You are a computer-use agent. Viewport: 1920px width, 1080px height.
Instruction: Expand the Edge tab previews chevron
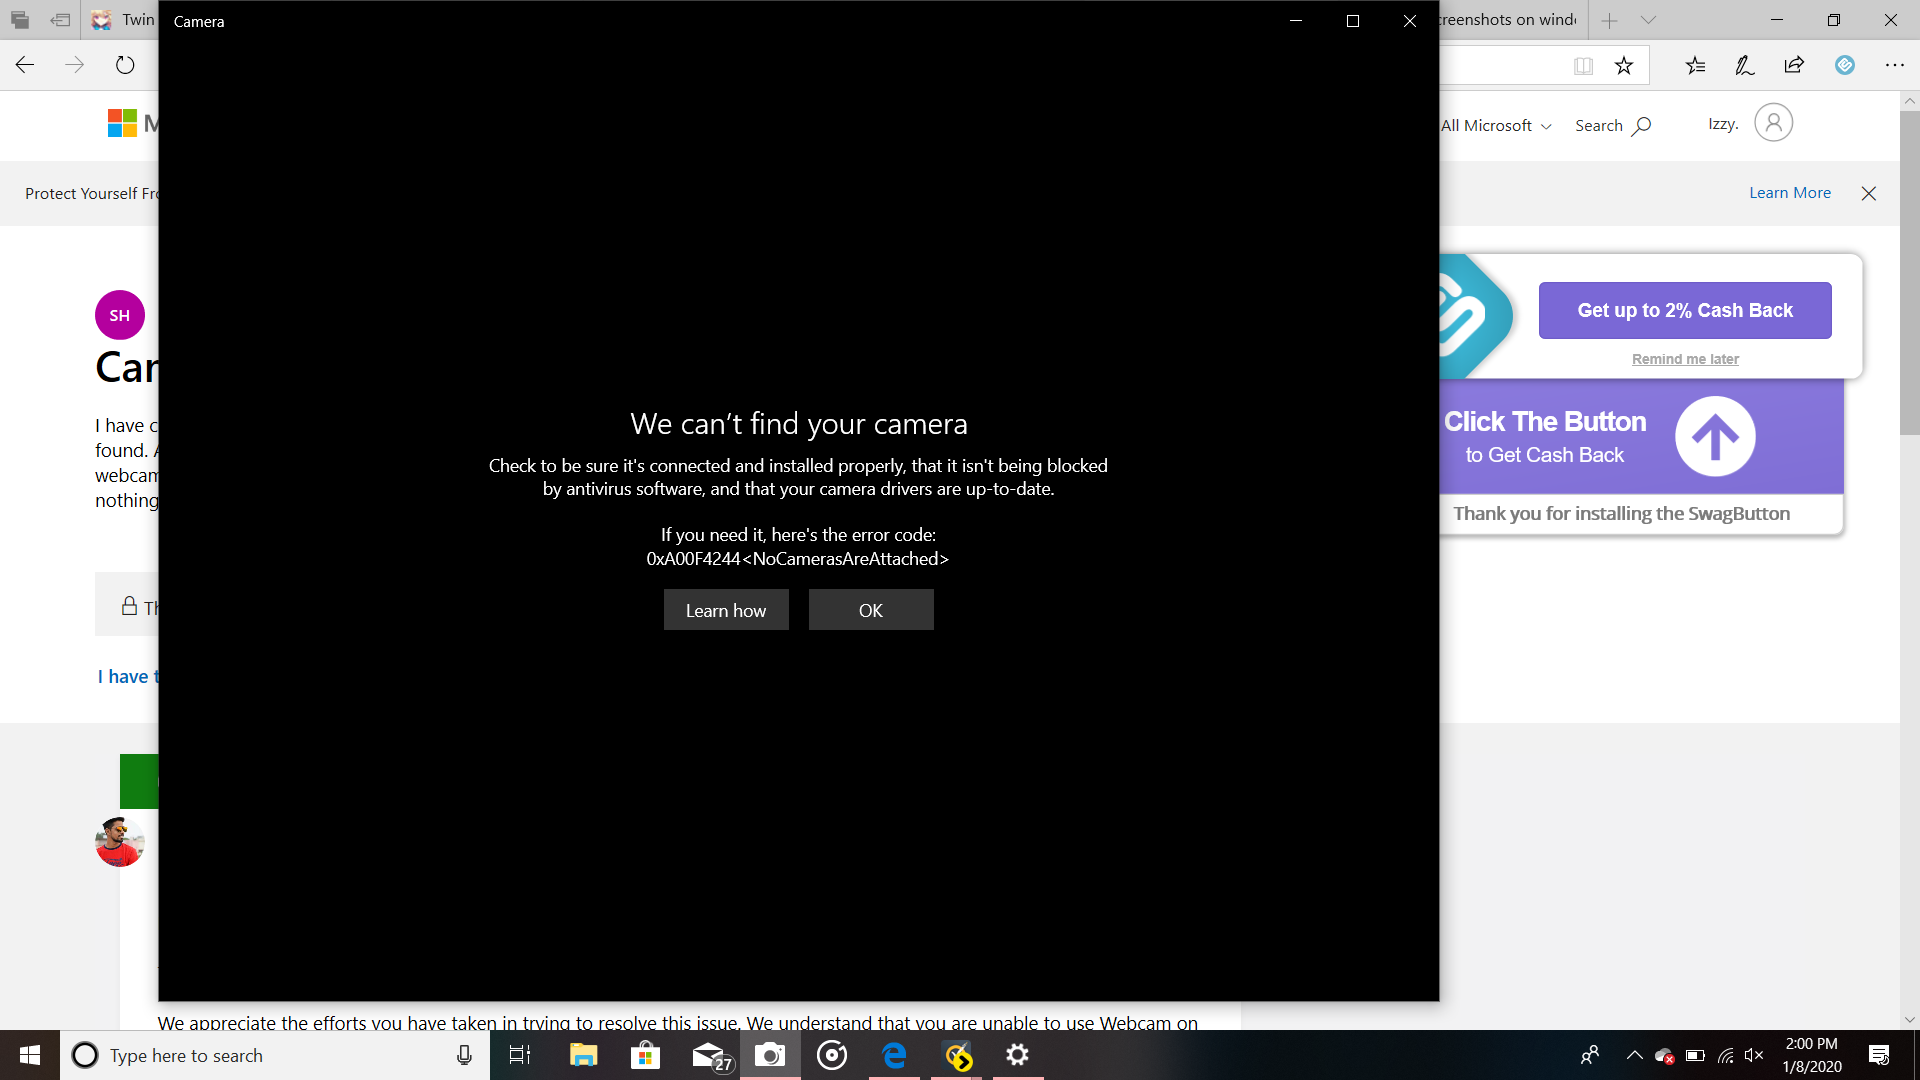[1649, 20]
